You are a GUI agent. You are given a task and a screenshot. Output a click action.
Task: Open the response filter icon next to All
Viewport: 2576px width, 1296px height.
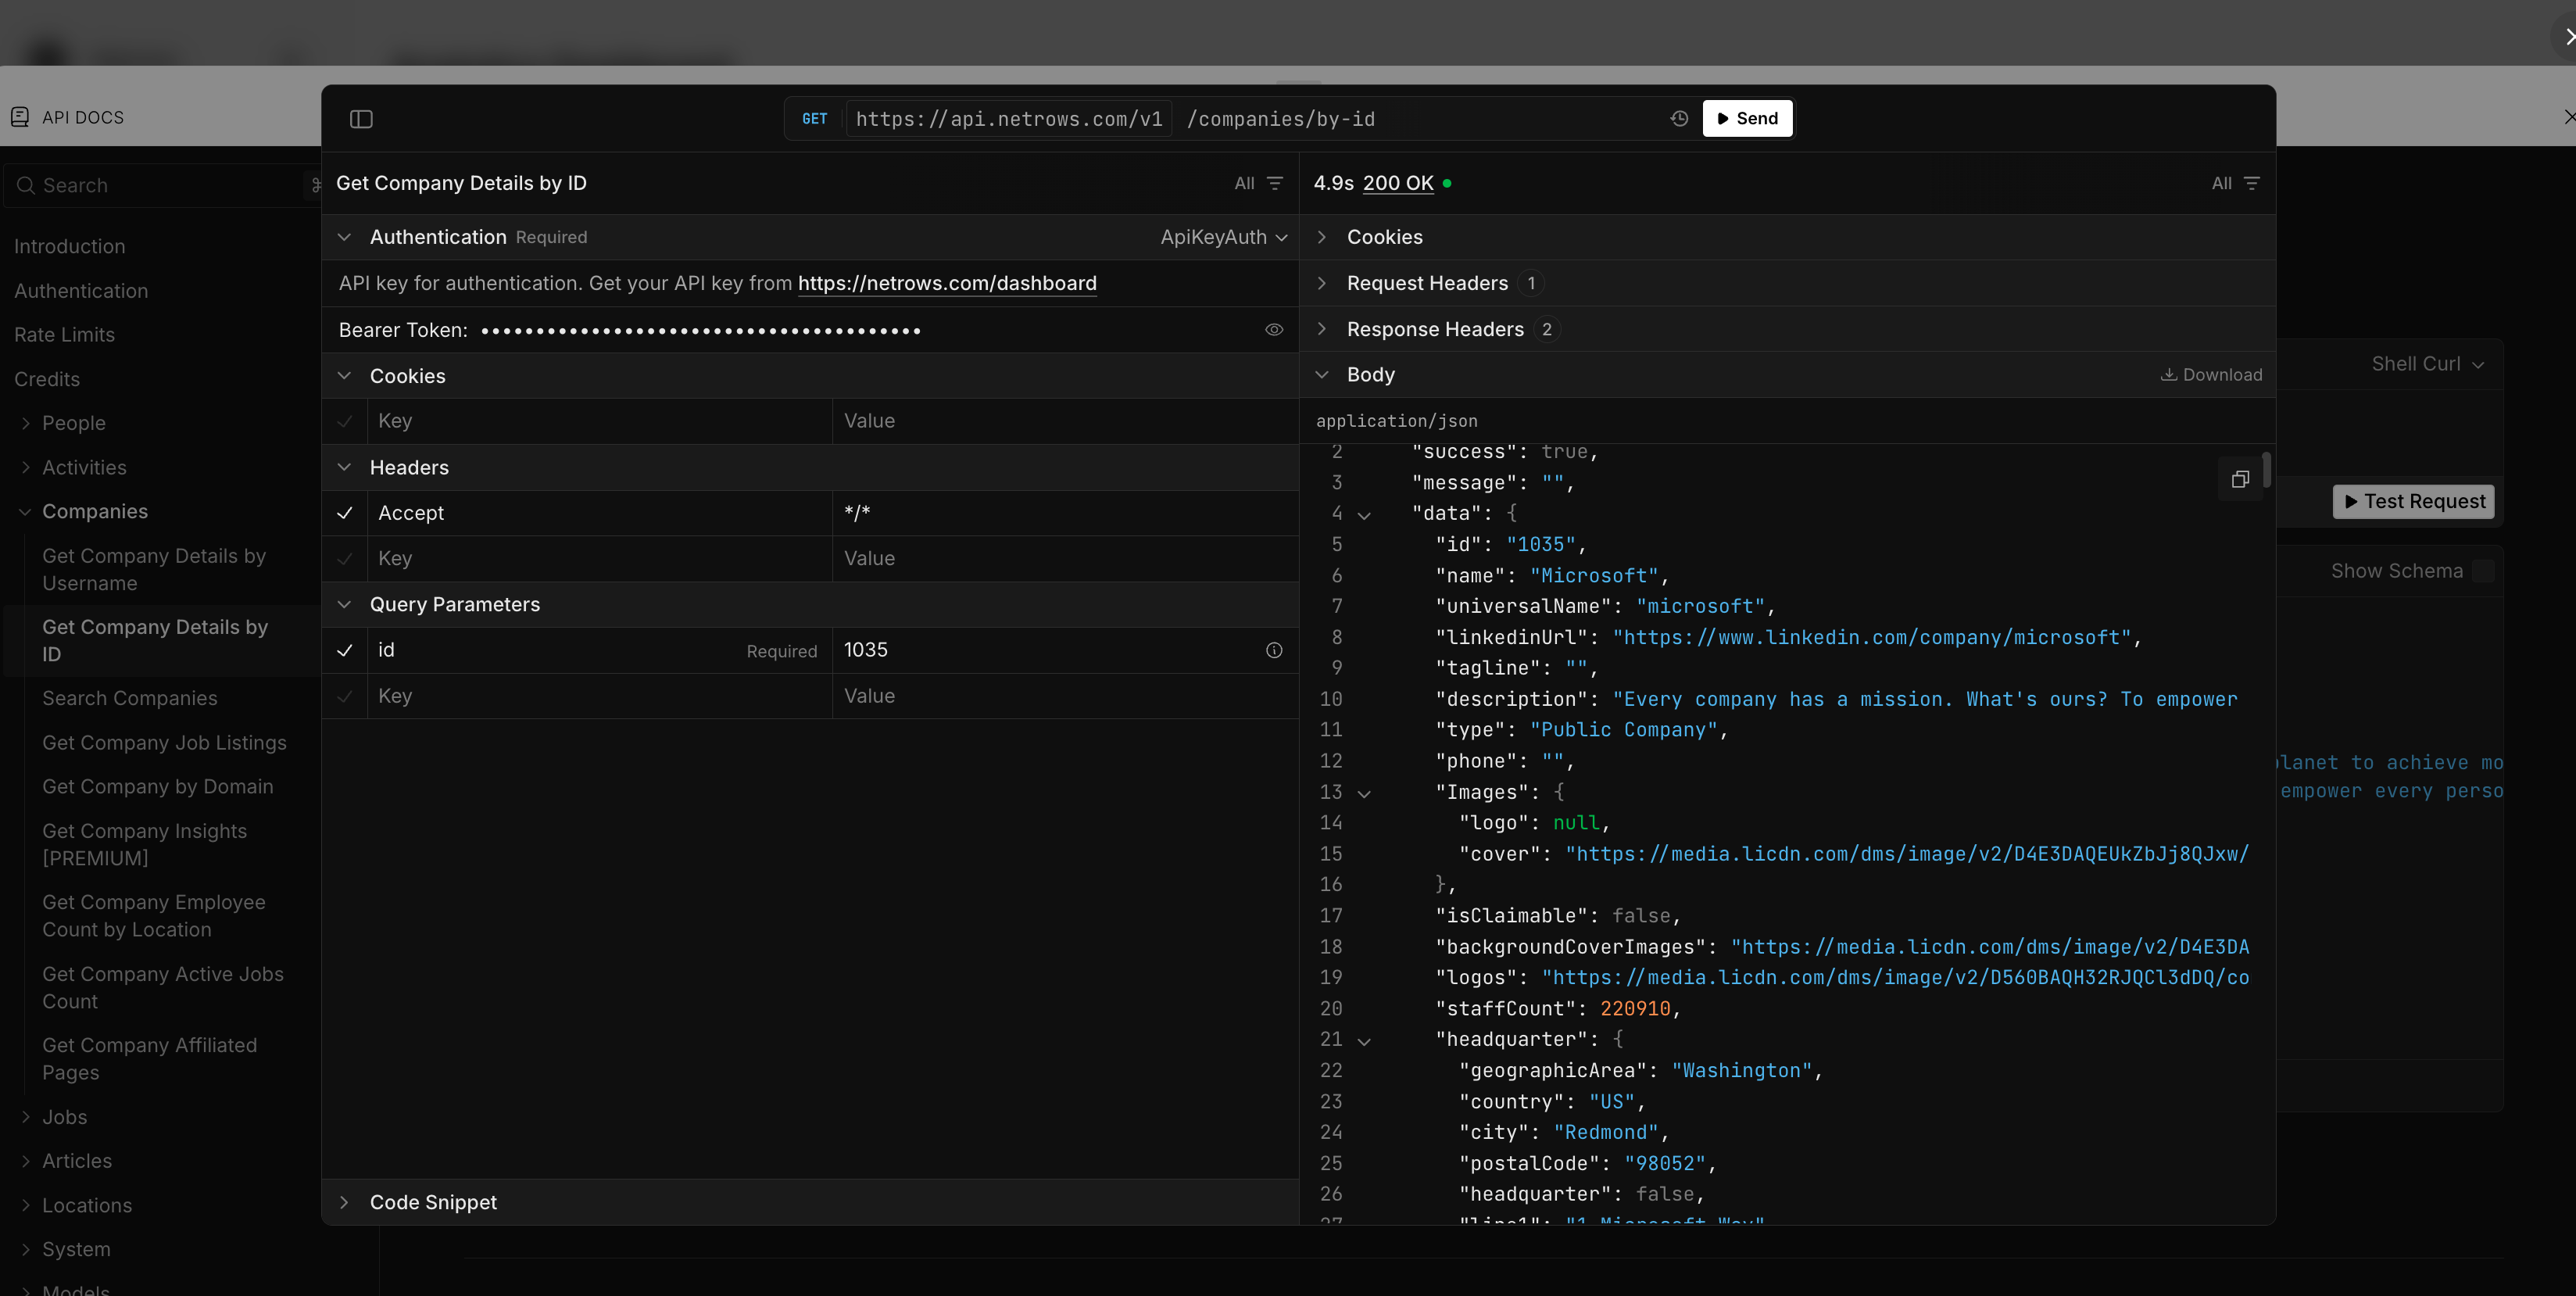2253,183
